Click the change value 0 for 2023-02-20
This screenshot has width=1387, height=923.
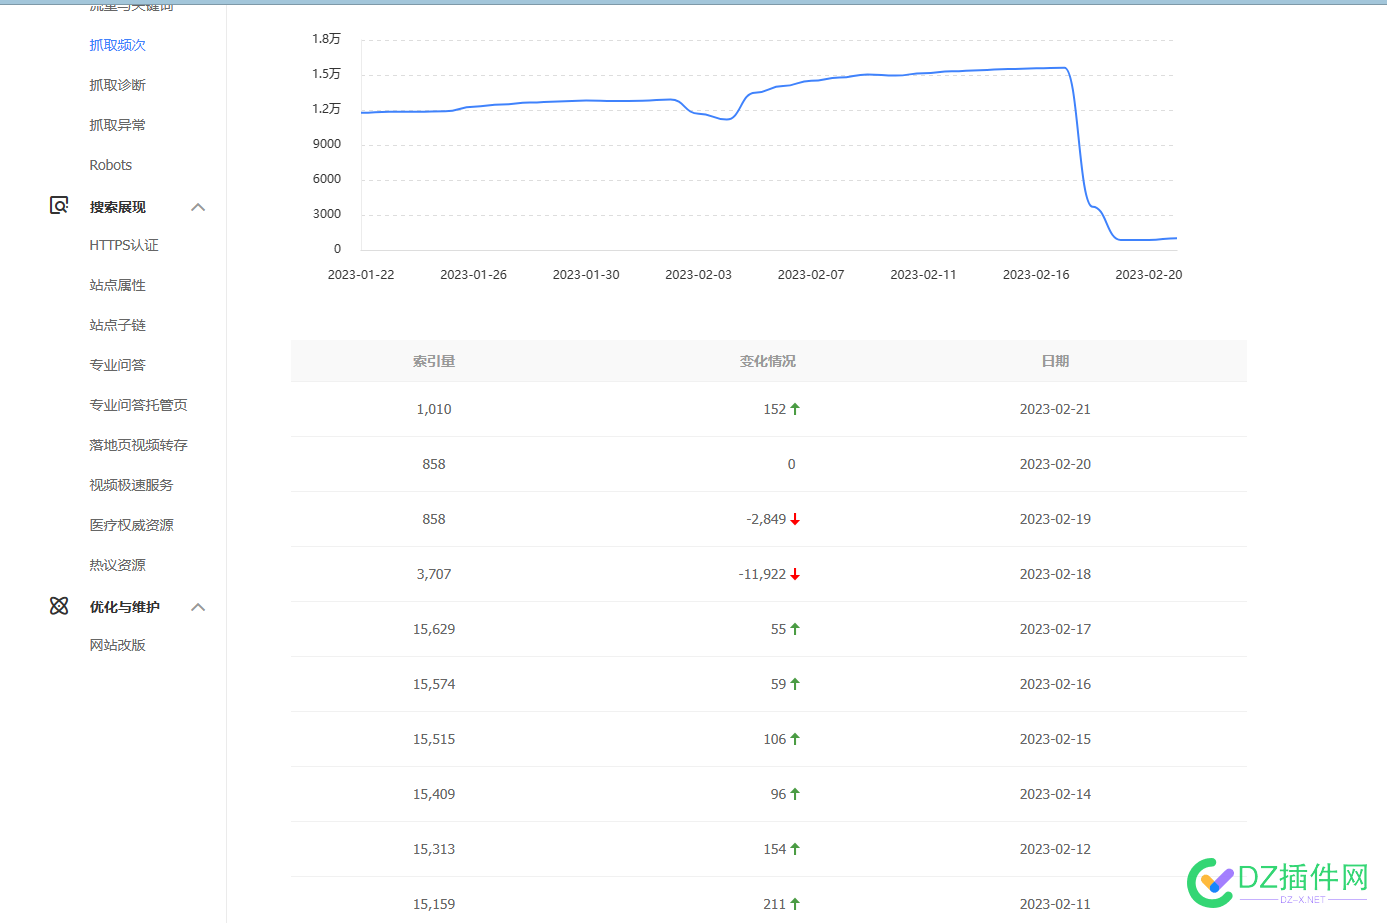(791, 464)
